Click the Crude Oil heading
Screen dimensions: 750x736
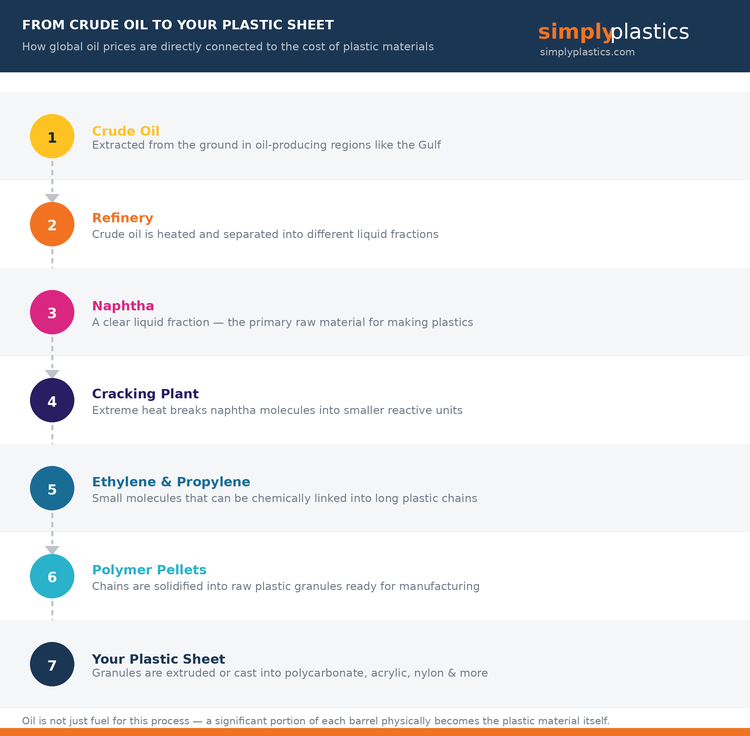(126, 131)
